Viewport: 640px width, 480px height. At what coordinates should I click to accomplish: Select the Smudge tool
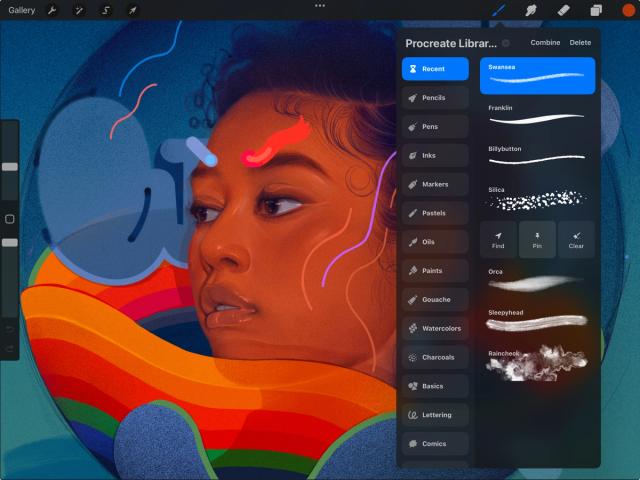click(x=531, y=10)
